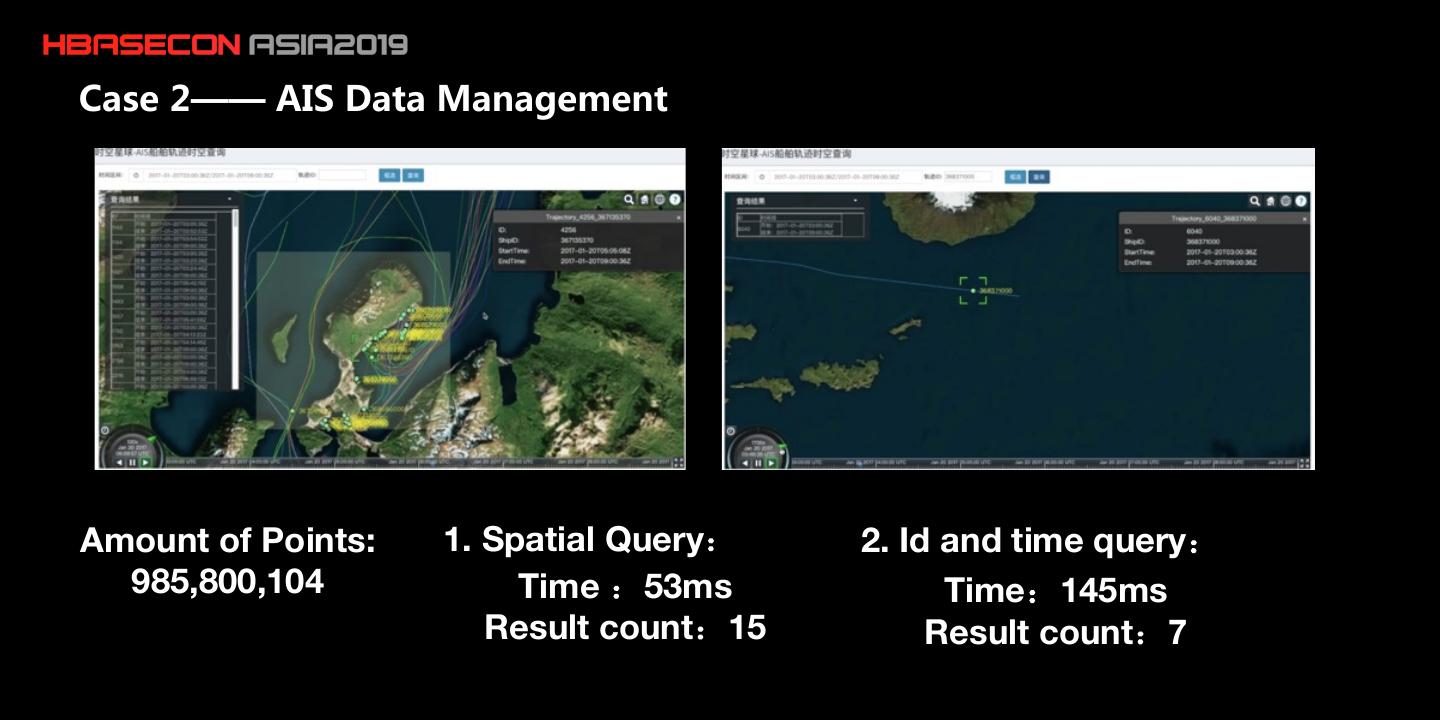
Task: Click the home view icon in left map
Action: tap(644, 200)
